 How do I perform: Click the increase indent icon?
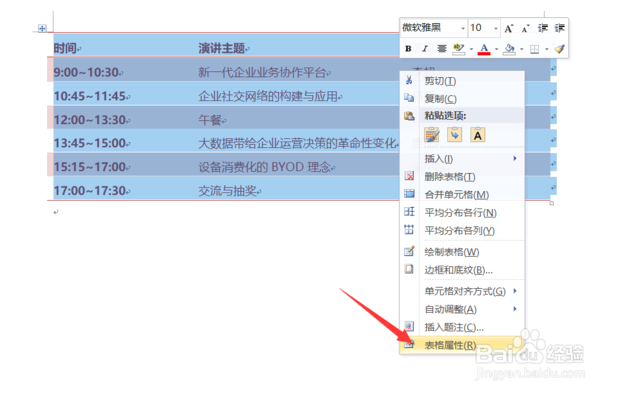tap(560, 28)
